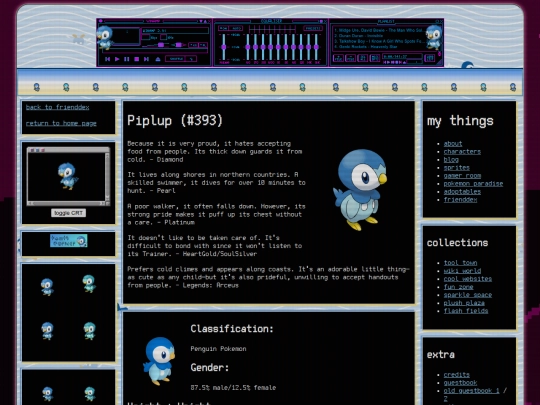Open the 'flash fields' link
The width and height of the screenshot is (540, 405).
pos(466,311)
